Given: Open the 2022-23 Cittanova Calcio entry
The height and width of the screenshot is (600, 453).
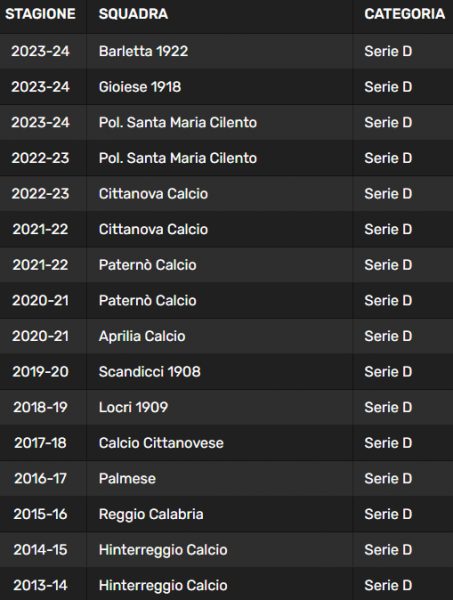Looking at the screenshot, I should (x=153, y=194).
